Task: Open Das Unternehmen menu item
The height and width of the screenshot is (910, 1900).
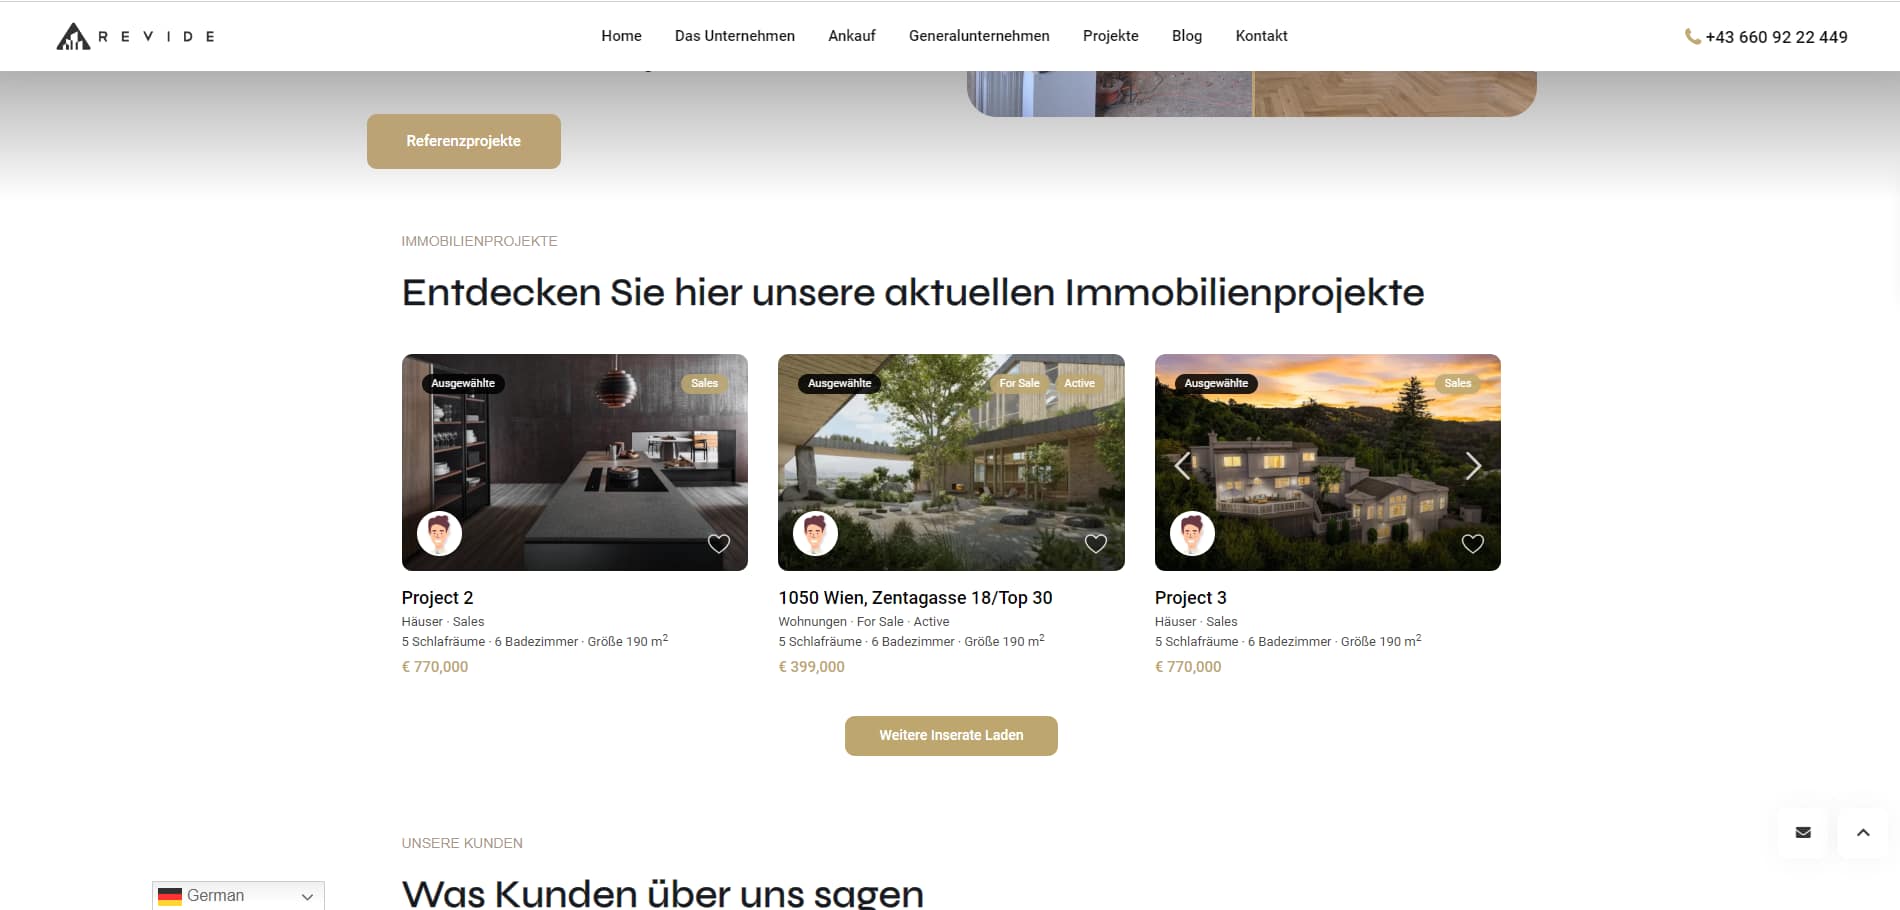Action: 735,36
